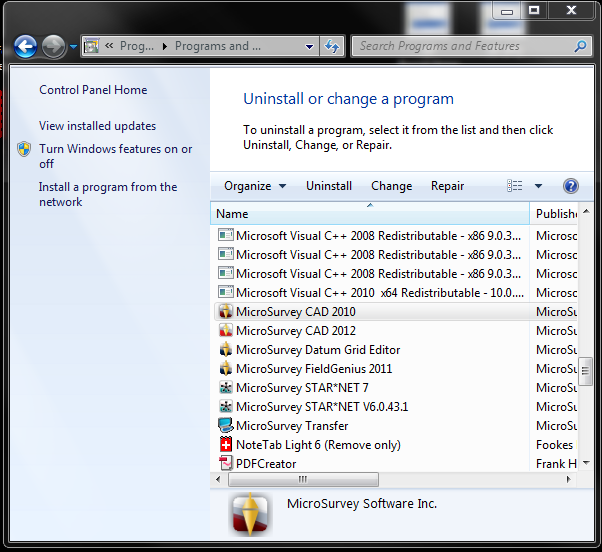
Task: Click the Refresh button beside address bar
Action: point(332,46)
